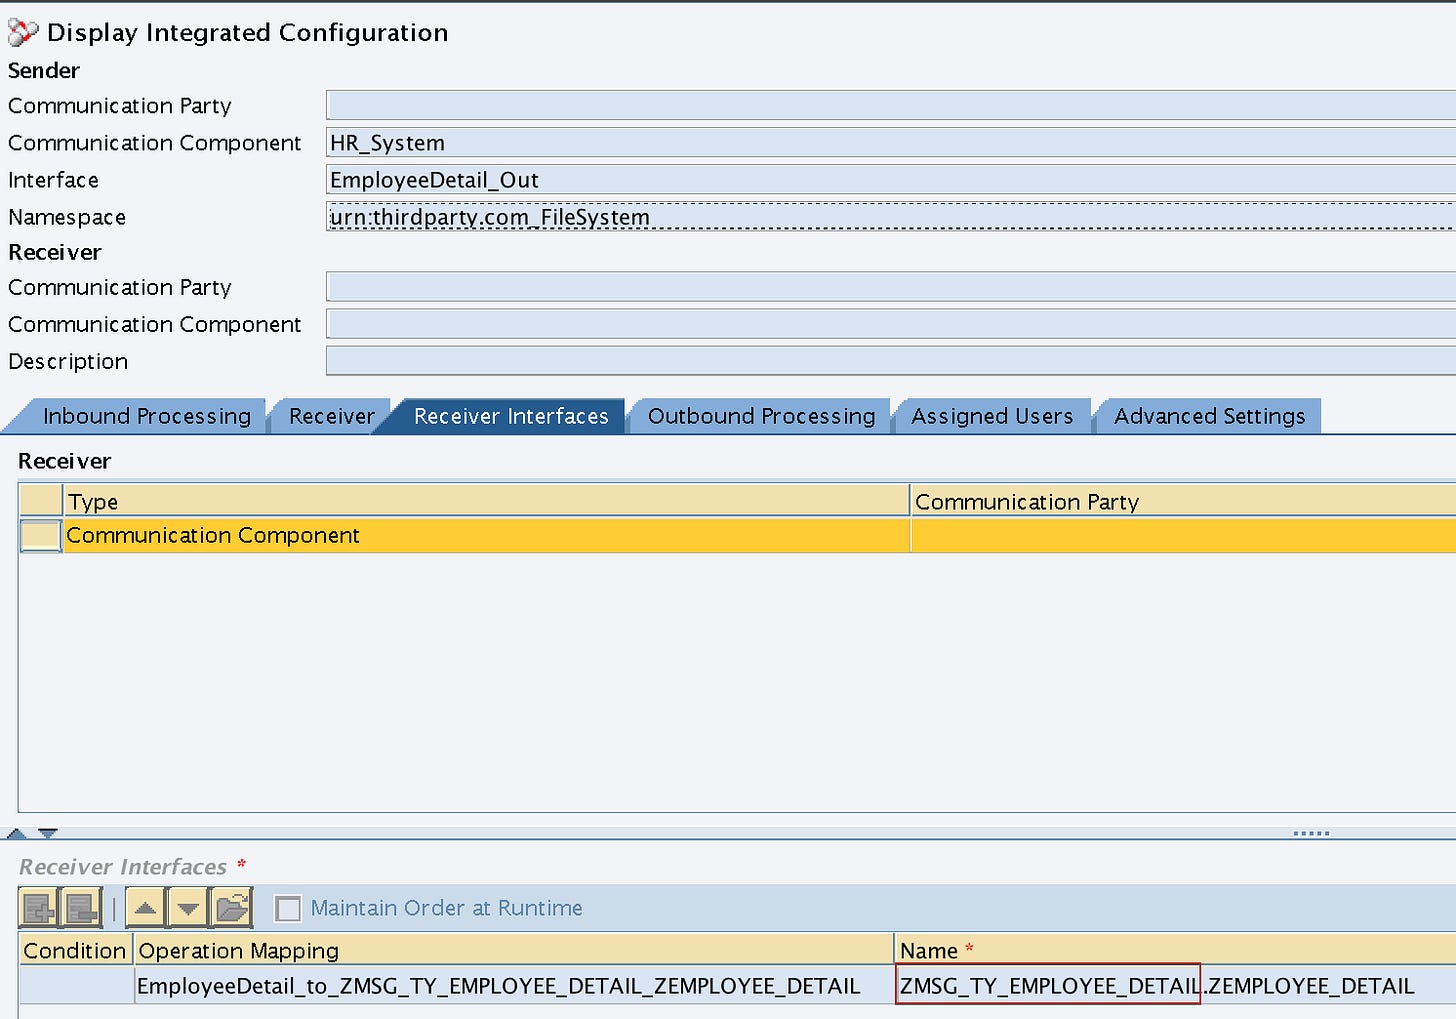The image size is (1456, 1019).
Task: Click the insert receiver interface row icon
Action: click(x=39, y=908)
